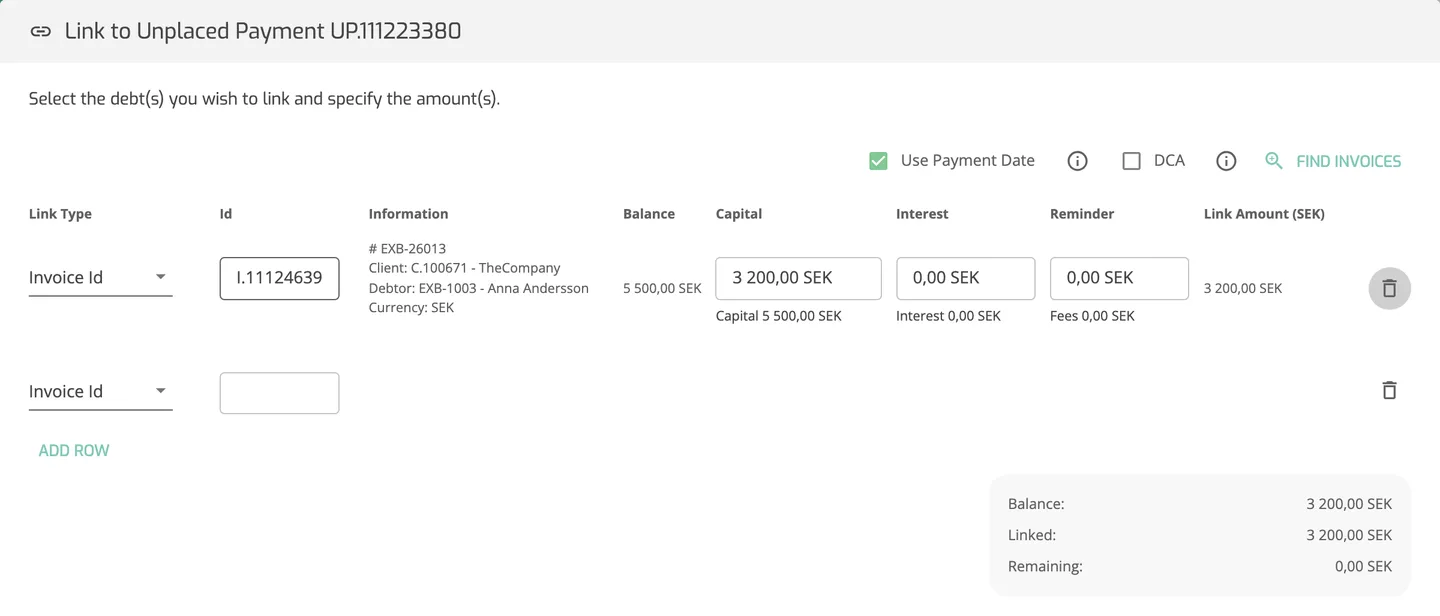Click Interest 0,00 SEK hint text
Image resolution: width=1440 pixels, height=616 pixels.
[x=948, y=316]
